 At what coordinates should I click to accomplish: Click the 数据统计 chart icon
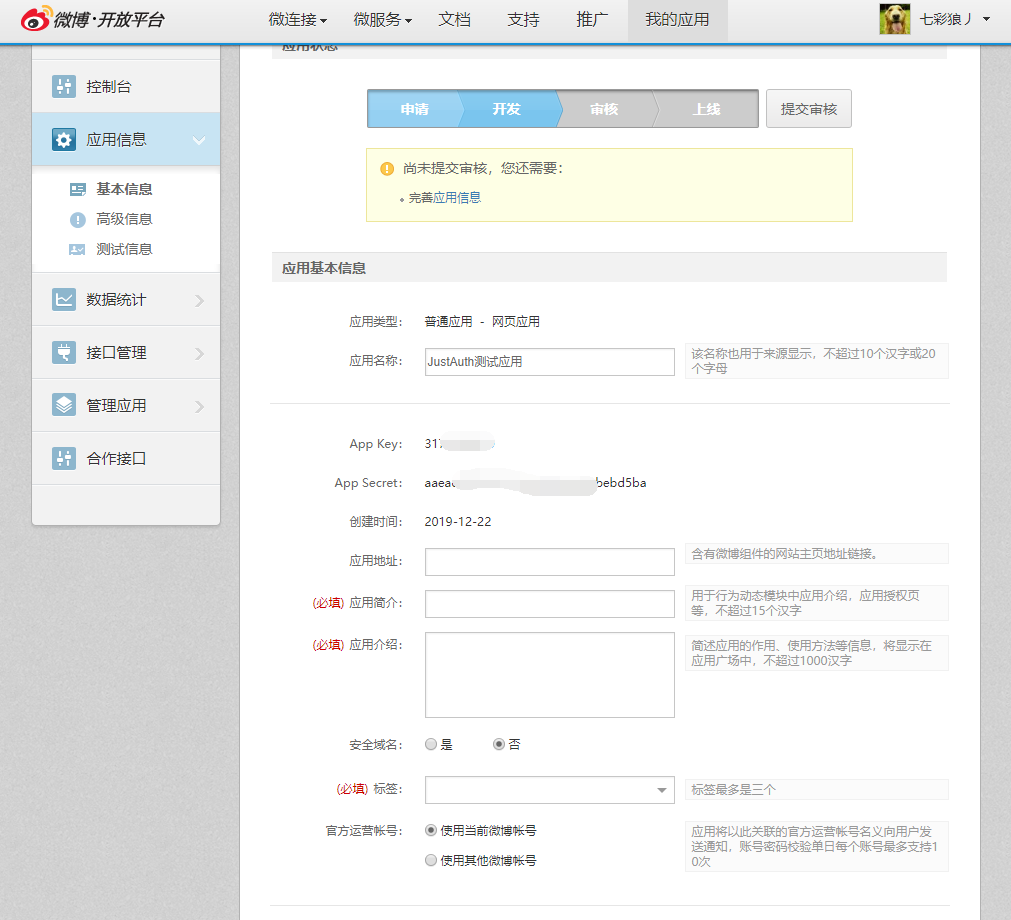pyautogui.click(x=64, y=299)
